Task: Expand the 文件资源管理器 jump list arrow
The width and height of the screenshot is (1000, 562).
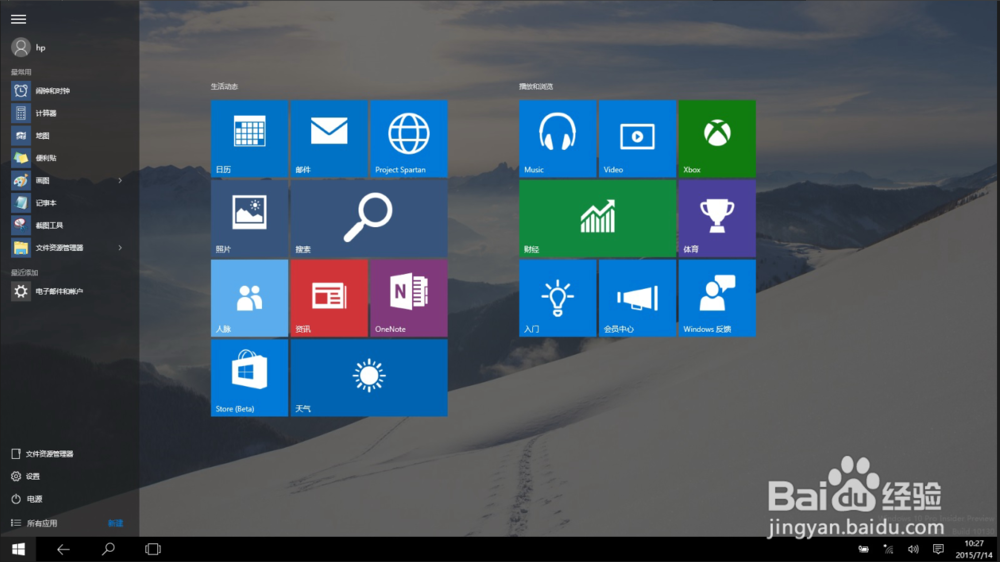Action: pyautogui.click(x=120, y=248)
